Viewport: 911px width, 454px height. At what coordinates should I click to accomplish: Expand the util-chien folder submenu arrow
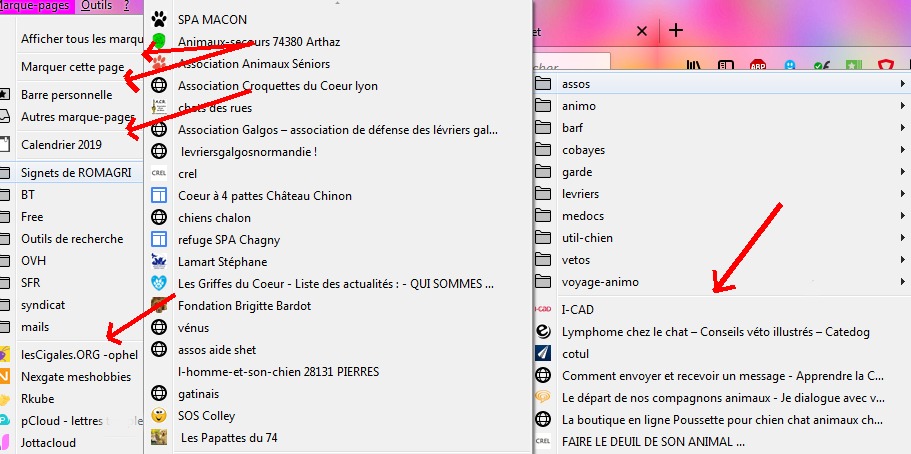coord(903,238)
